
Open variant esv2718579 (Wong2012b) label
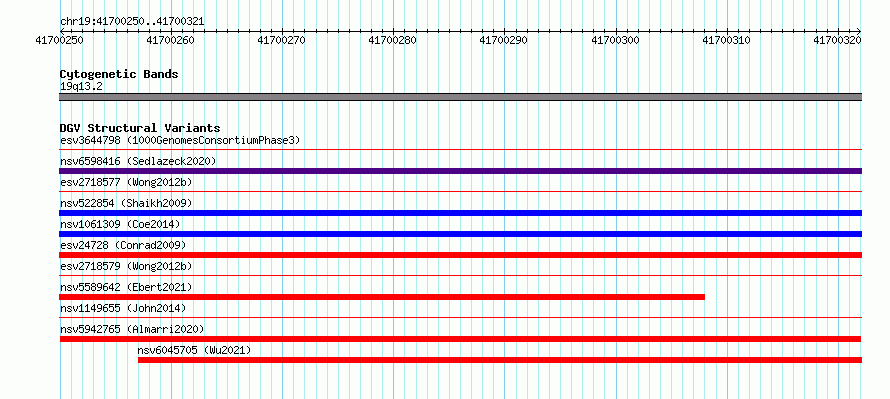(x=126, y=266)
